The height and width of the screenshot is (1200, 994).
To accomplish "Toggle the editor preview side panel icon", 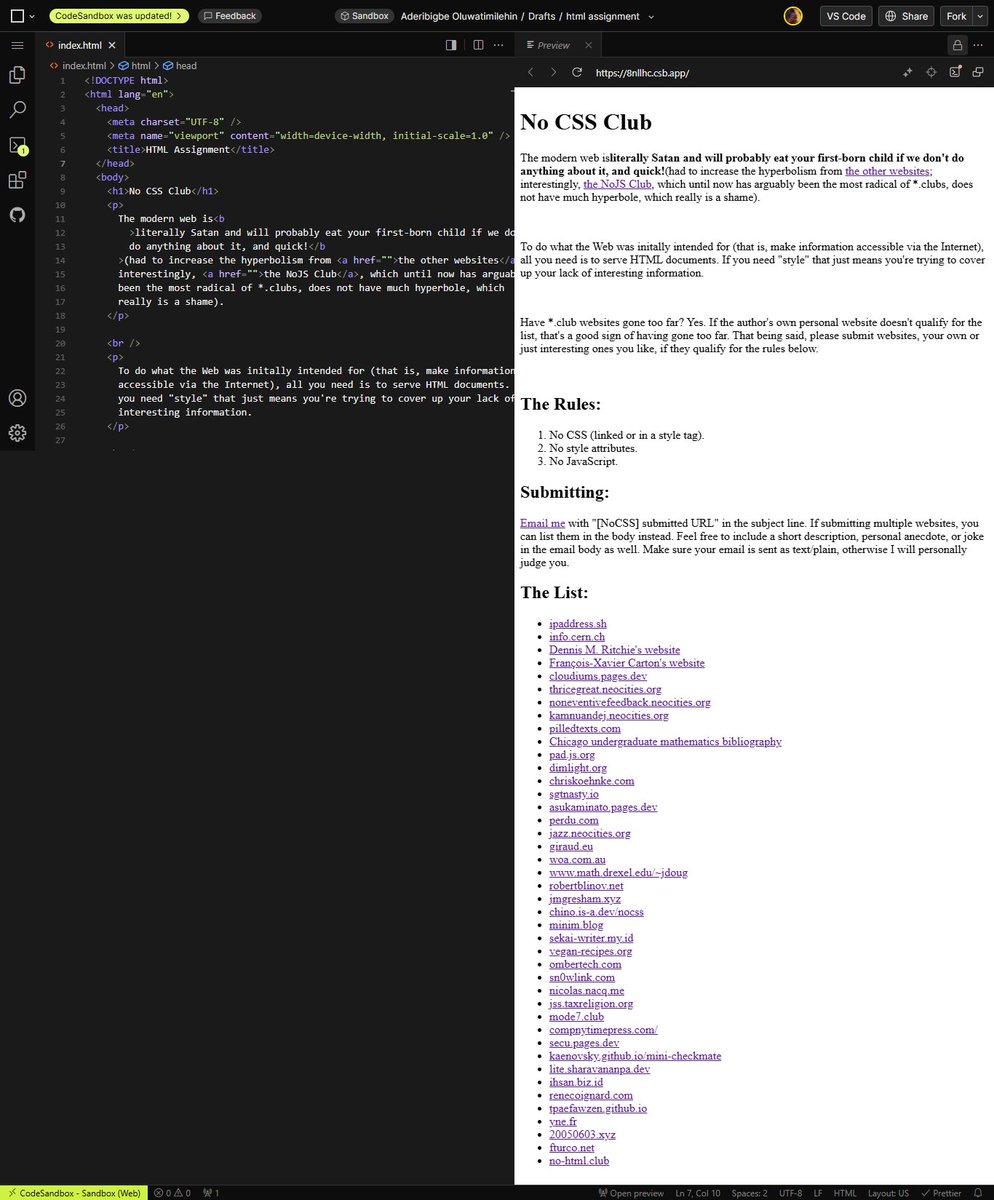I will [451, 45].
